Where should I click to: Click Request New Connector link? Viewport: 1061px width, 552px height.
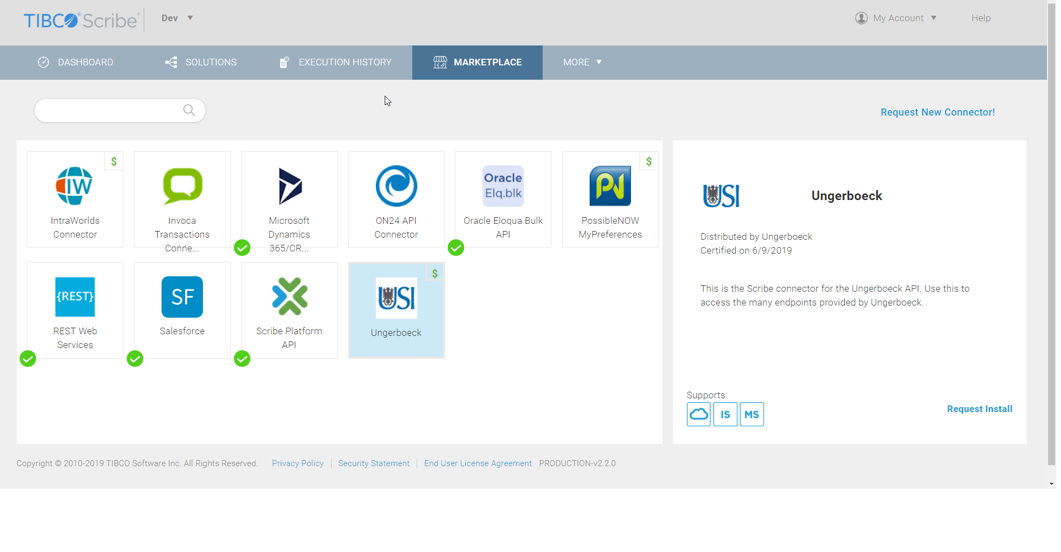tap(937, 112)
